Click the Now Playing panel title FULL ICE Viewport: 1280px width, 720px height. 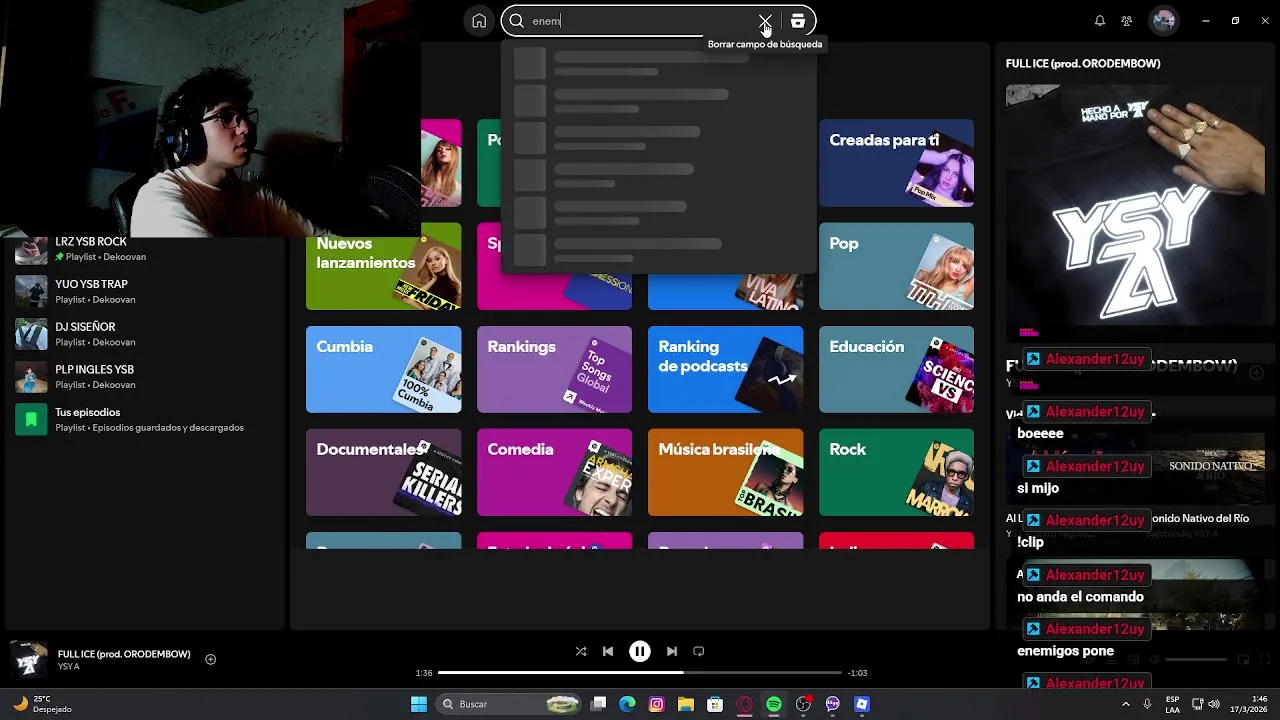pos(1083,63)
